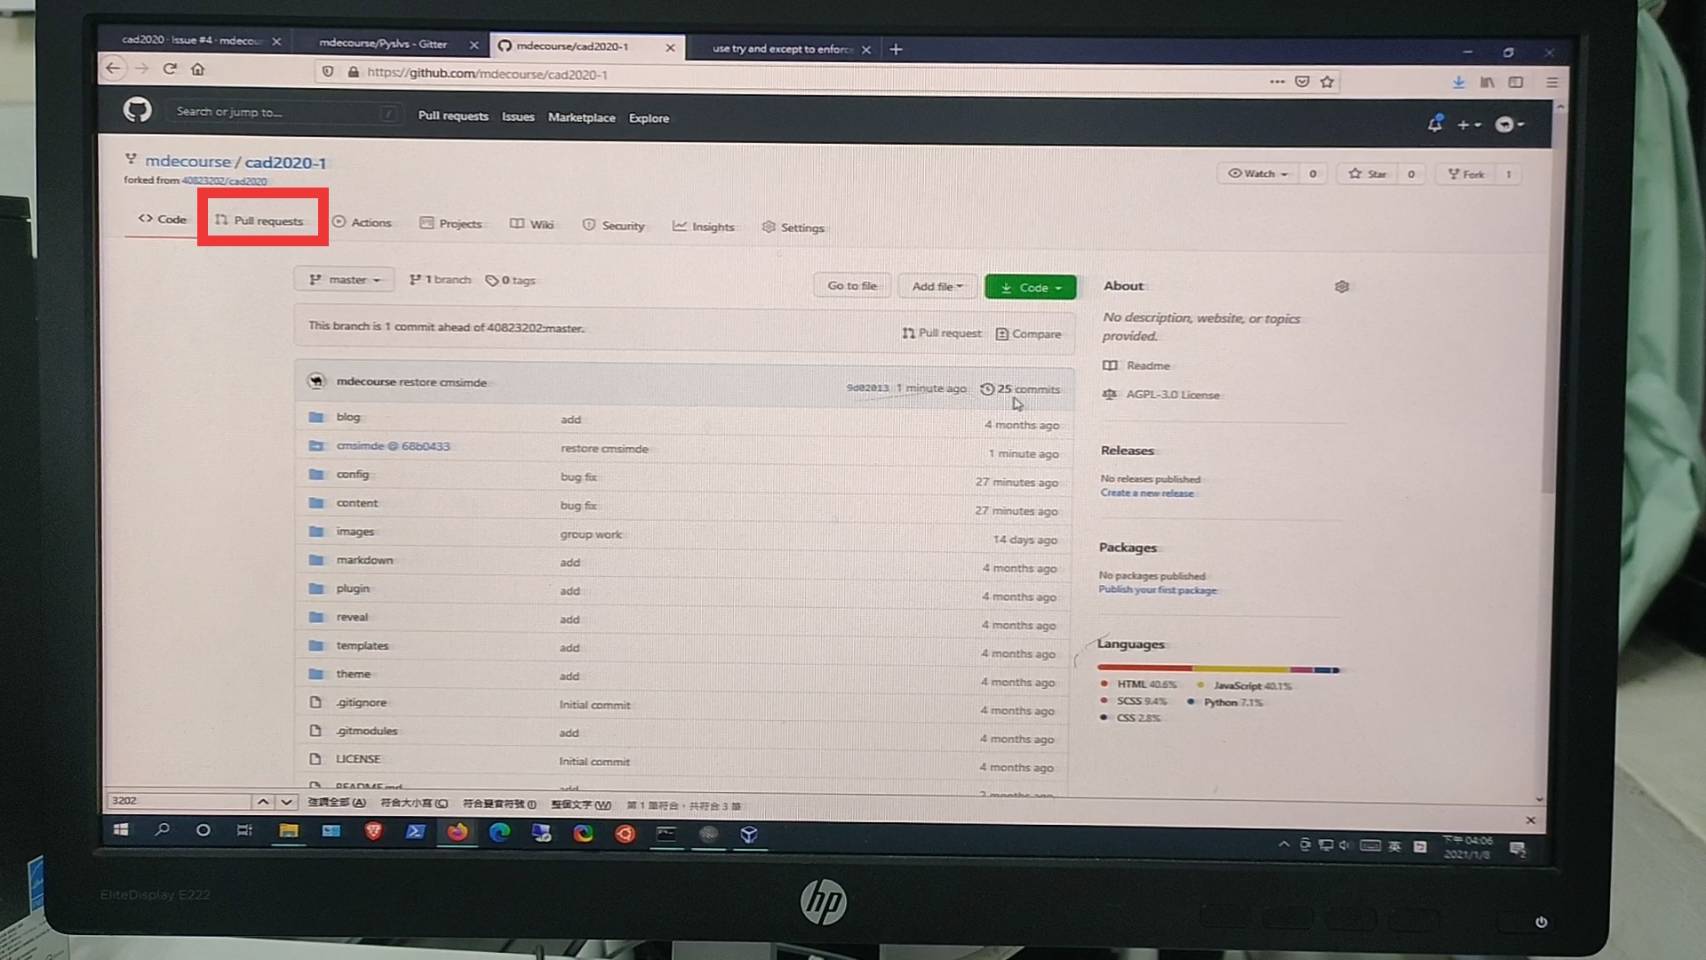Click Issues in the GitHub header
This screenshot has height=960, width=1706.
click(518, 117)
